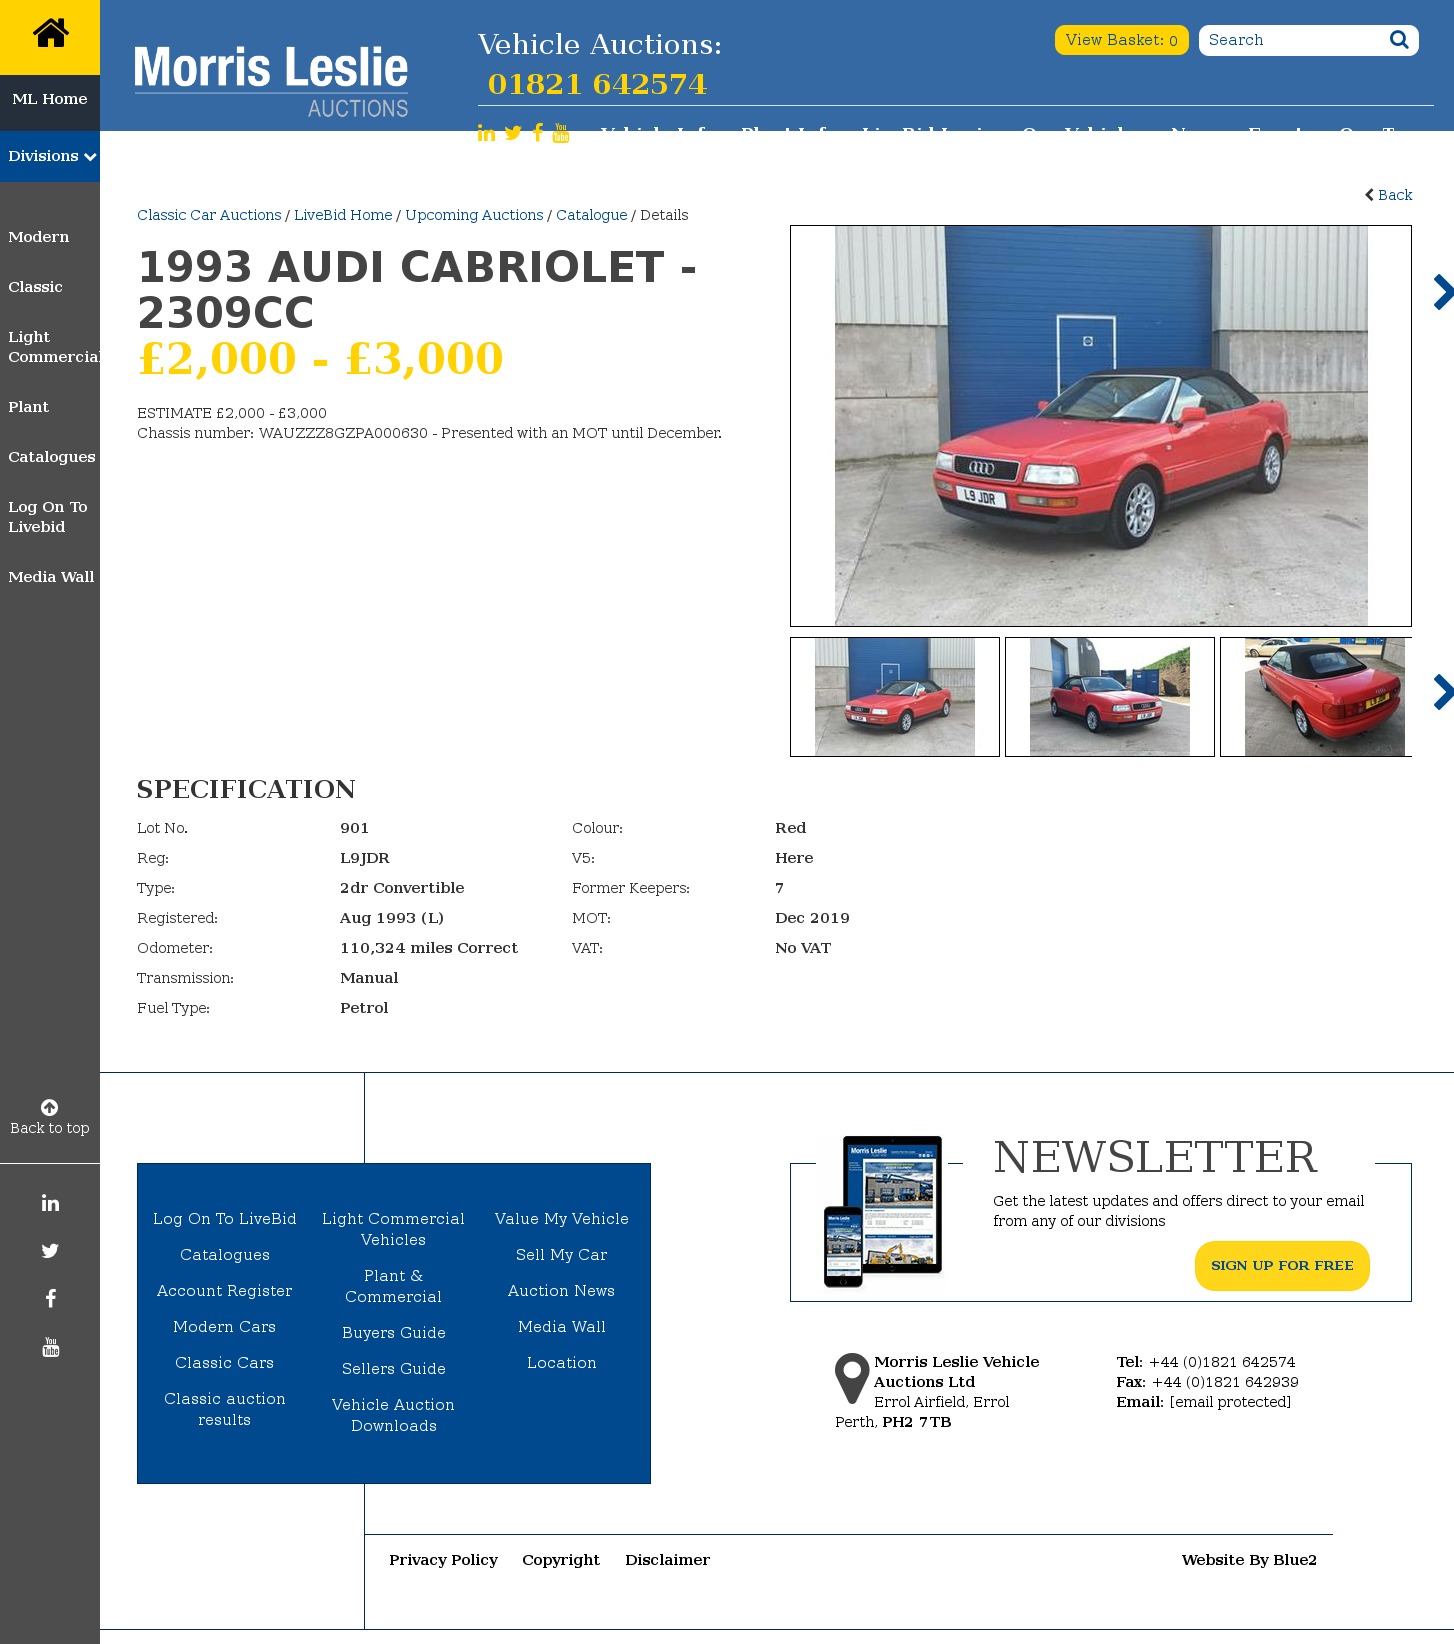Open Catalogue breadcrumb link
1454x1644 pixels.
point(592,215)
